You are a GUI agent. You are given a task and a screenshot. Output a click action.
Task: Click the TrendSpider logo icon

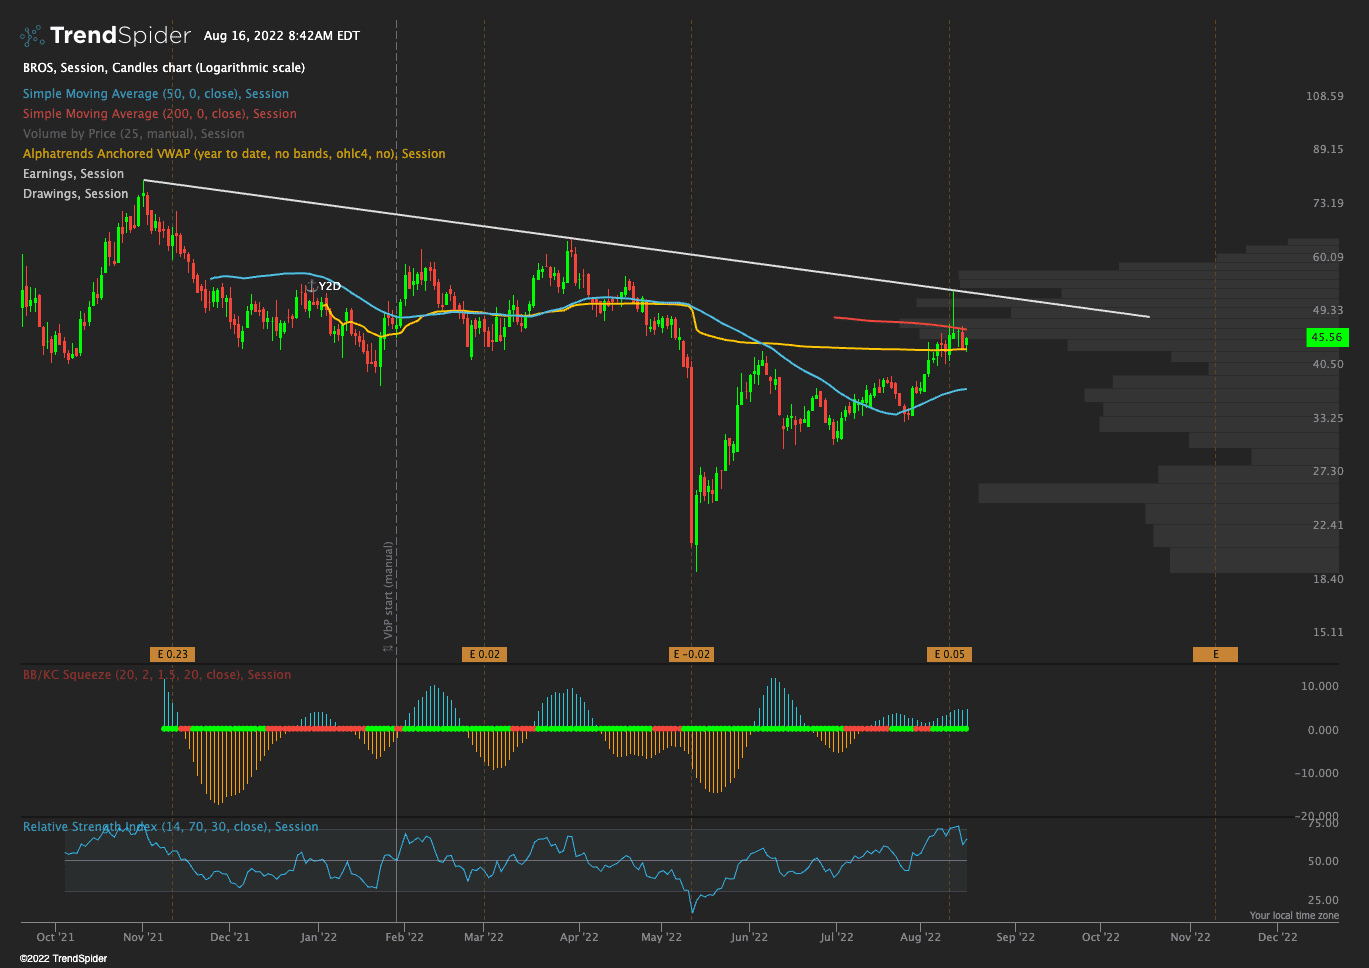pyautogui.click(x=32, y=36)
